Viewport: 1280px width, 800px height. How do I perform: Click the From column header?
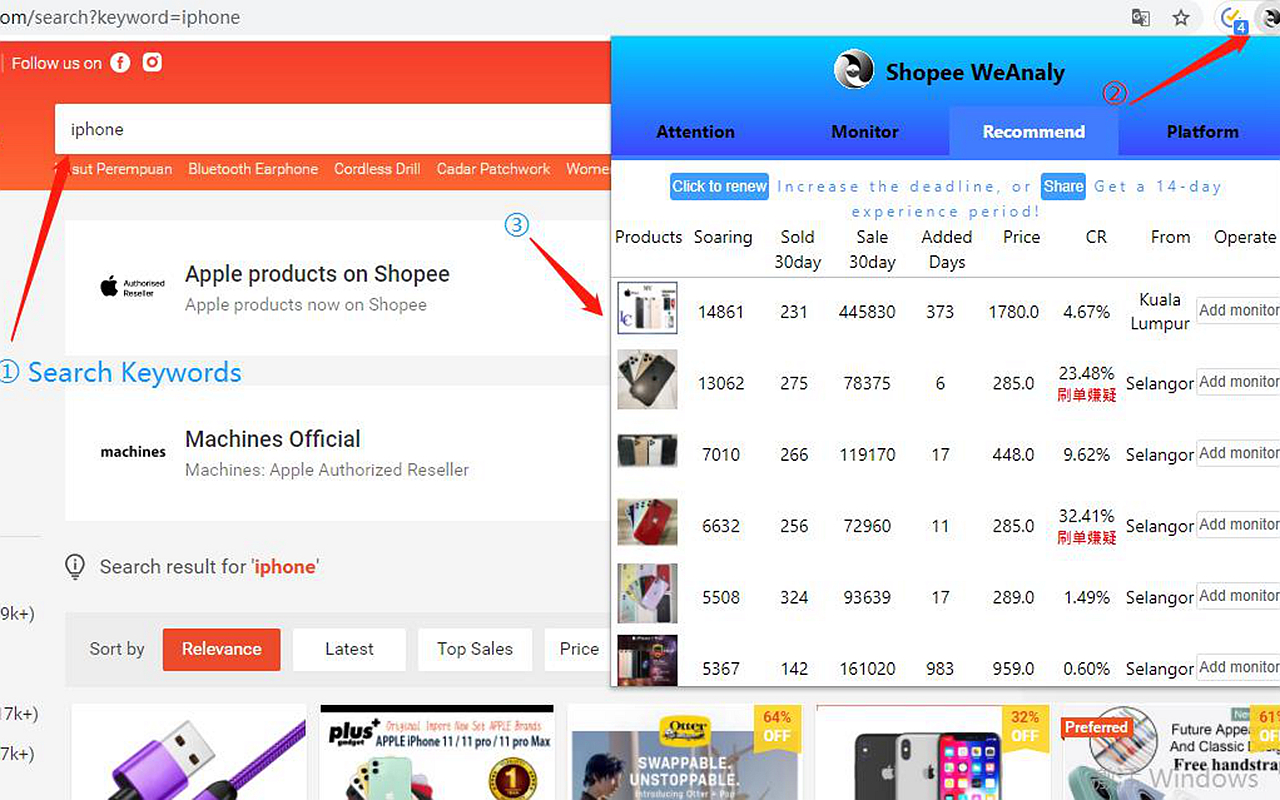pos(1170,237)
